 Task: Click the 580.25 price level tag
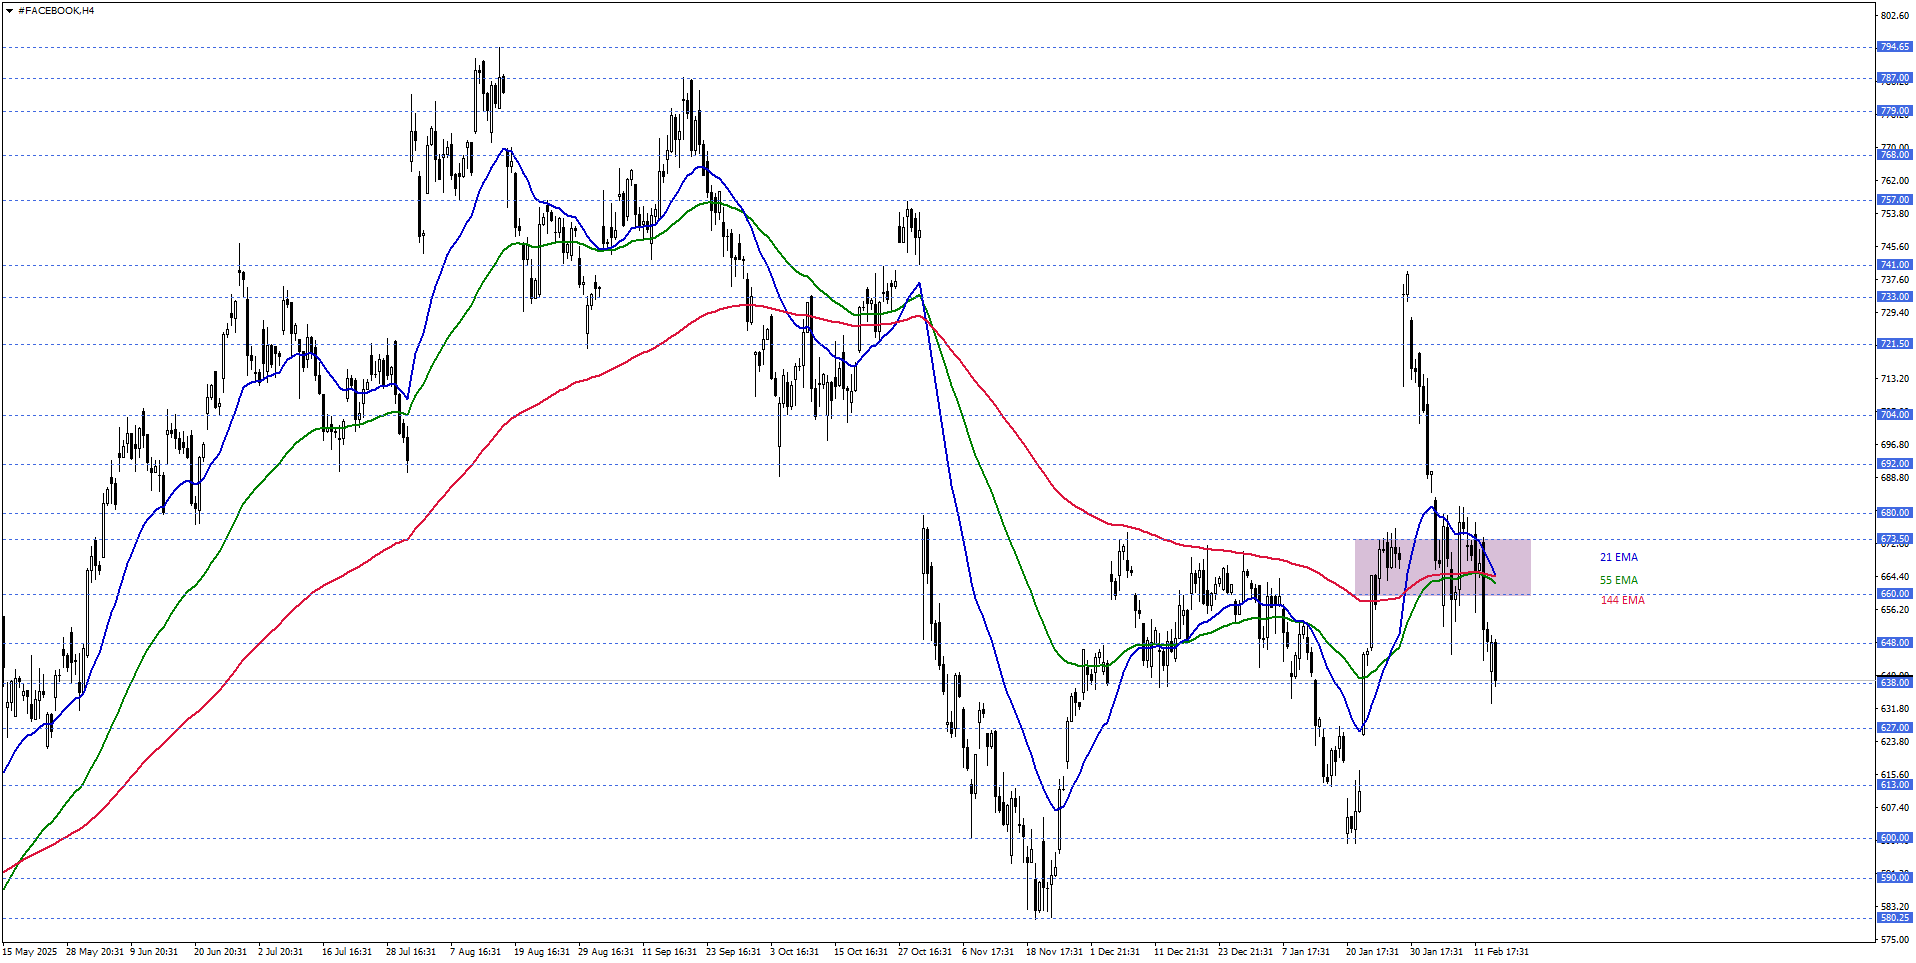click(x=1894, y=918)
